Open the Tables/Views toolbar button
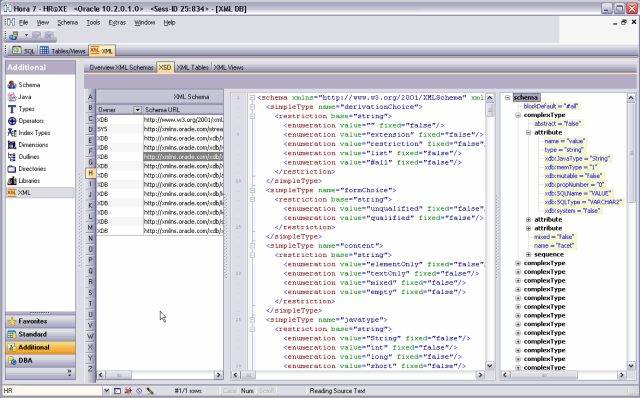The width and height of the screenshot is (640, 398). coord(62,51)
